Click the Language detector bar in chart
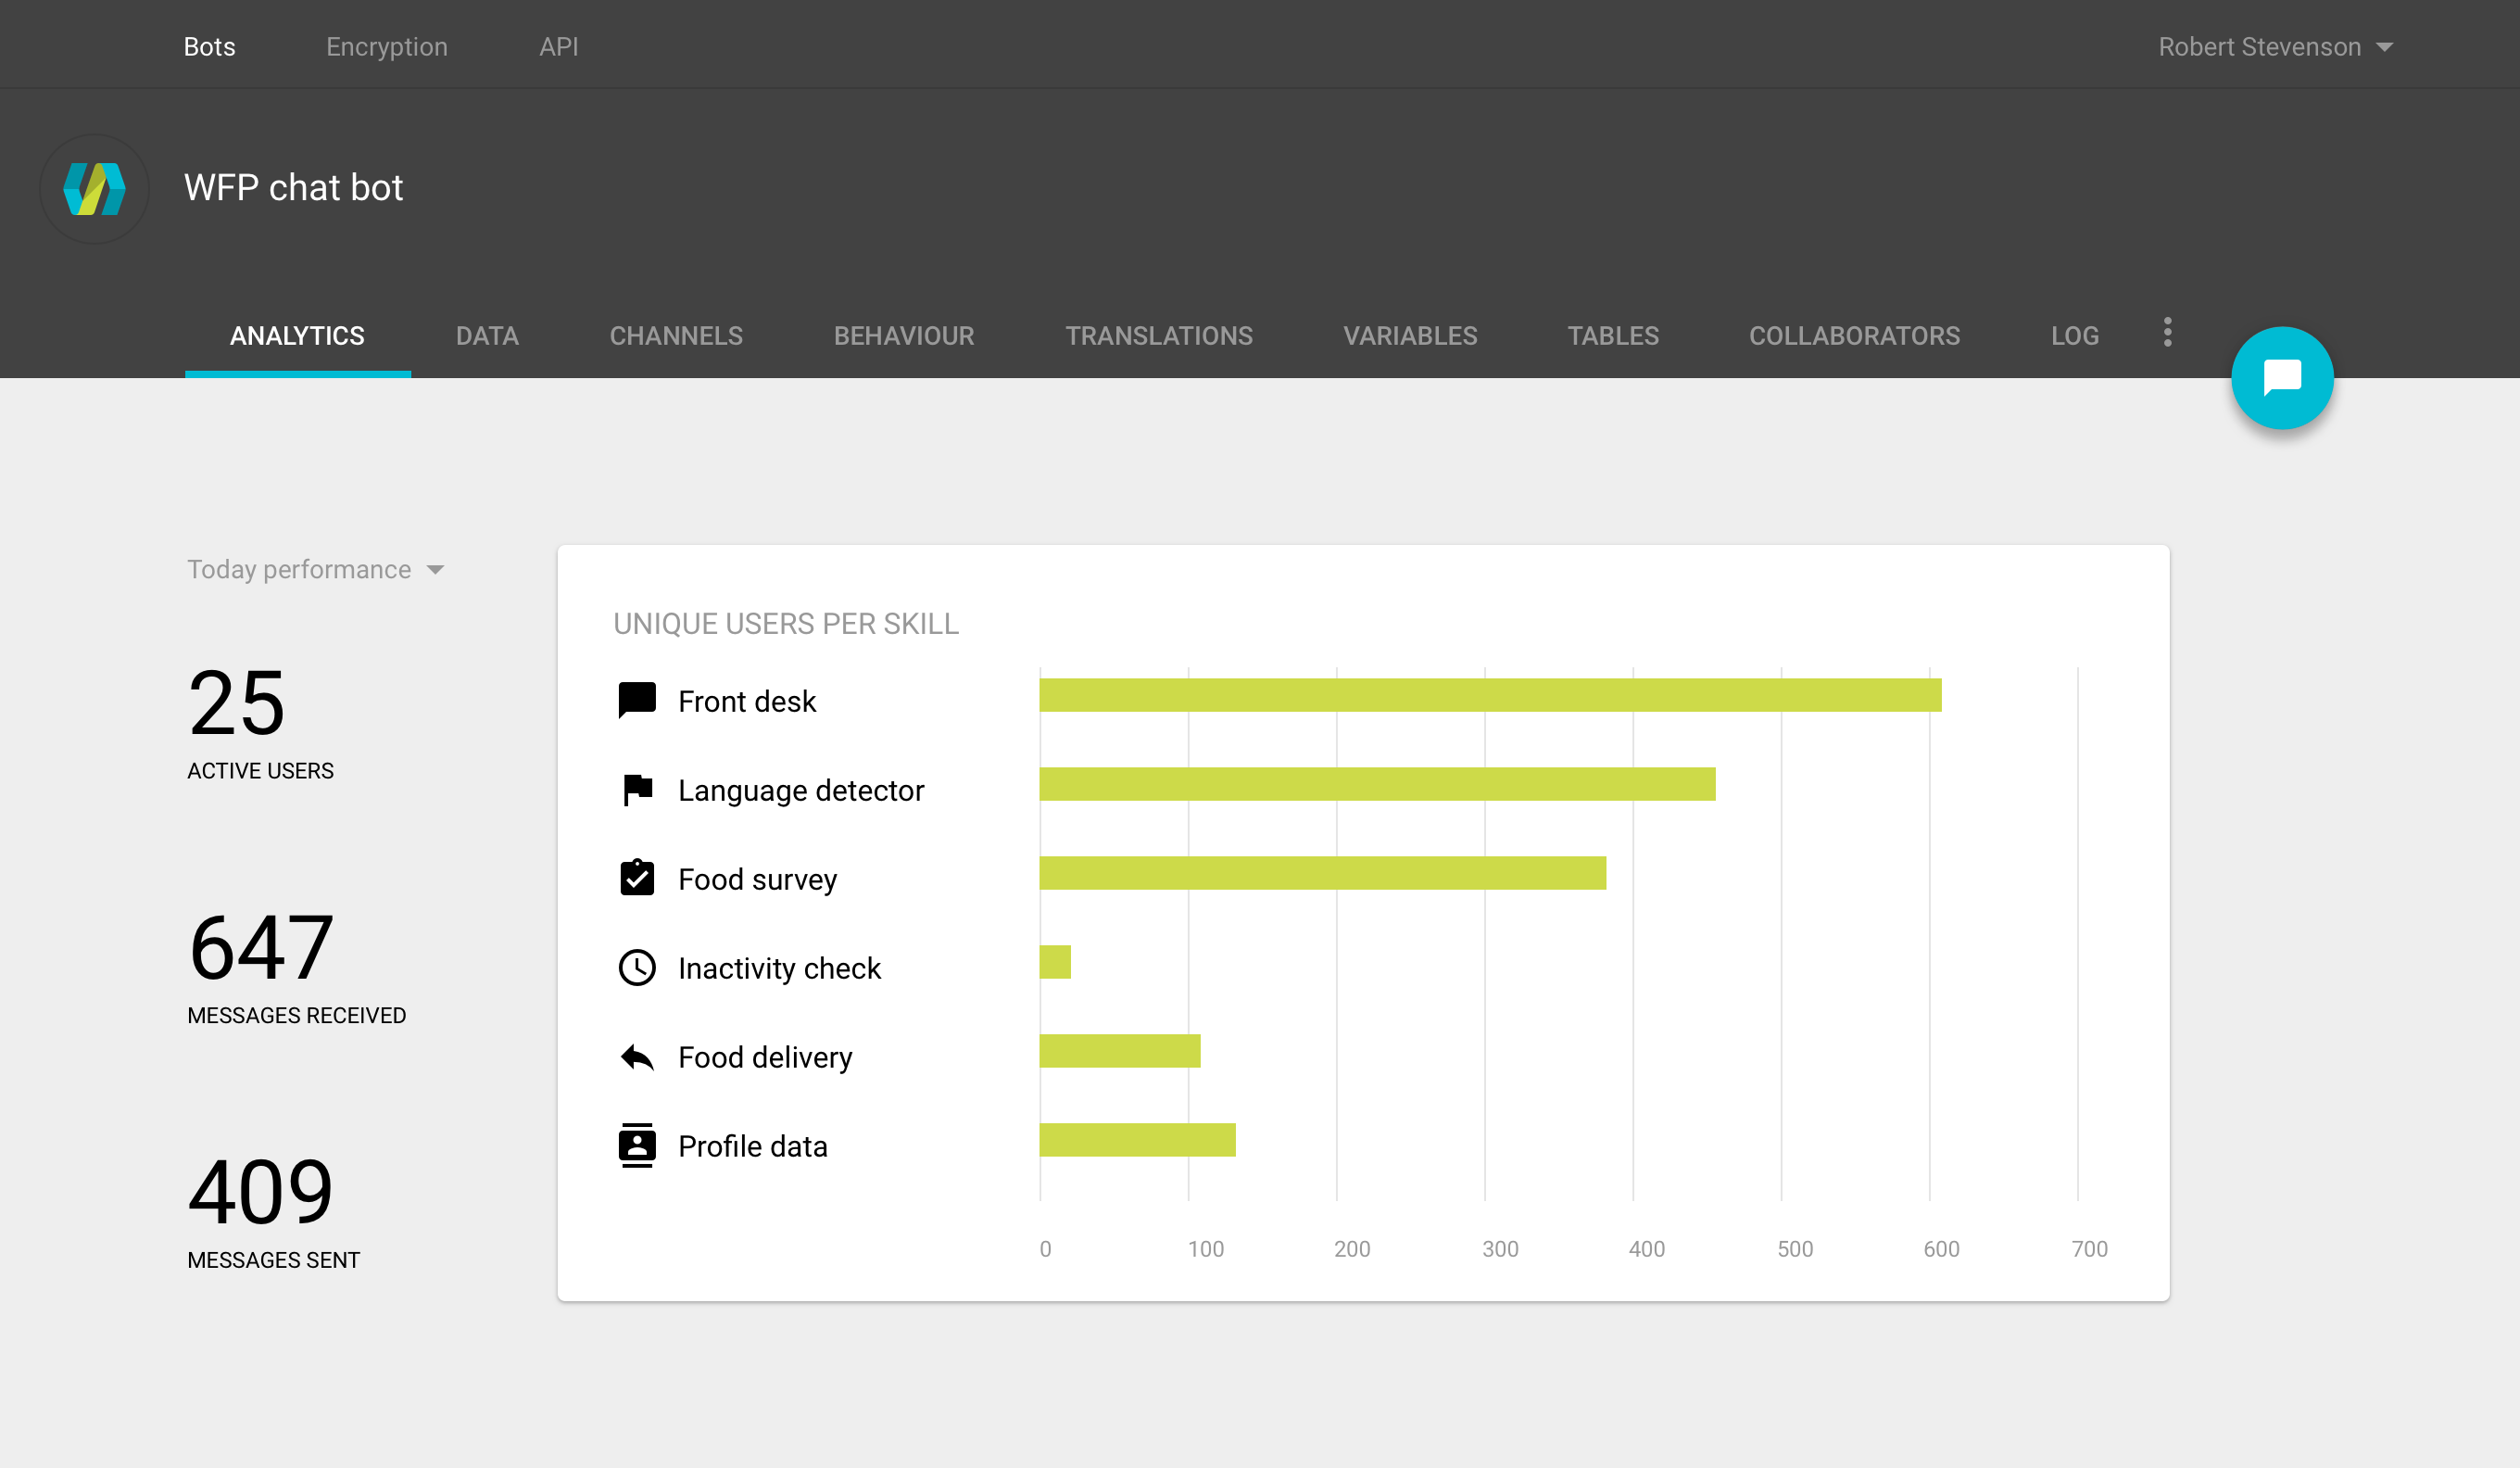2520x1468 pixels. (x=1377, y=784)
